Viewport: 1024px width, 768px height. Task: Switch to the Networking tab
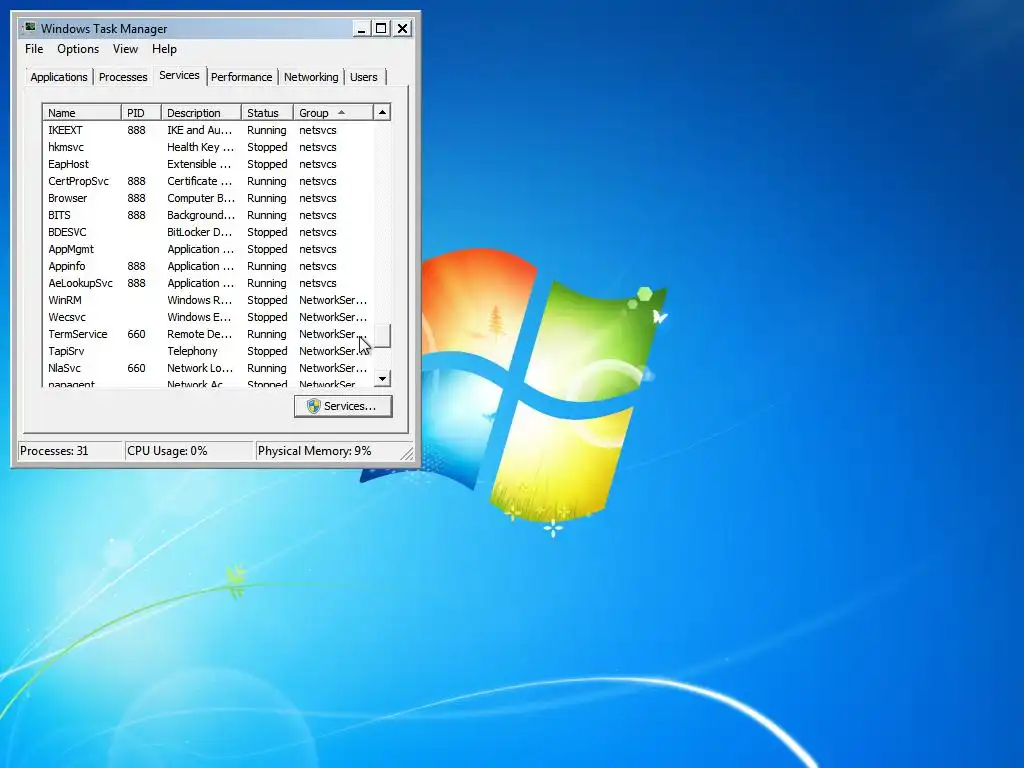311,77
